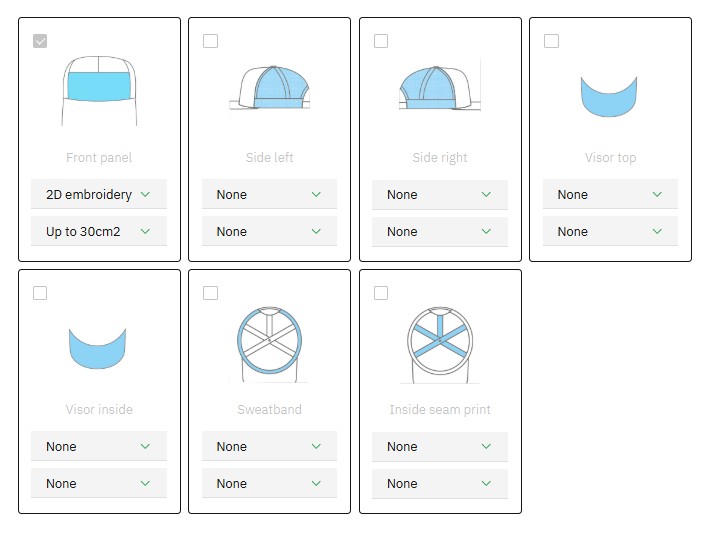This screenshot has width=712, height=540.
Task: Click the Front panel cap illustration
Action: click(x=99, y=90)
